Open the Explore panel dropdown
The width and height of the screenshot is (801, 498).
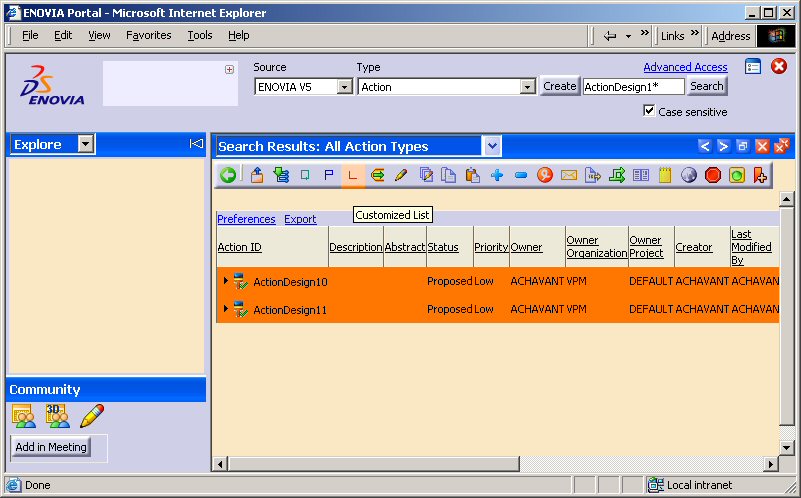click(x=86, y=144)
